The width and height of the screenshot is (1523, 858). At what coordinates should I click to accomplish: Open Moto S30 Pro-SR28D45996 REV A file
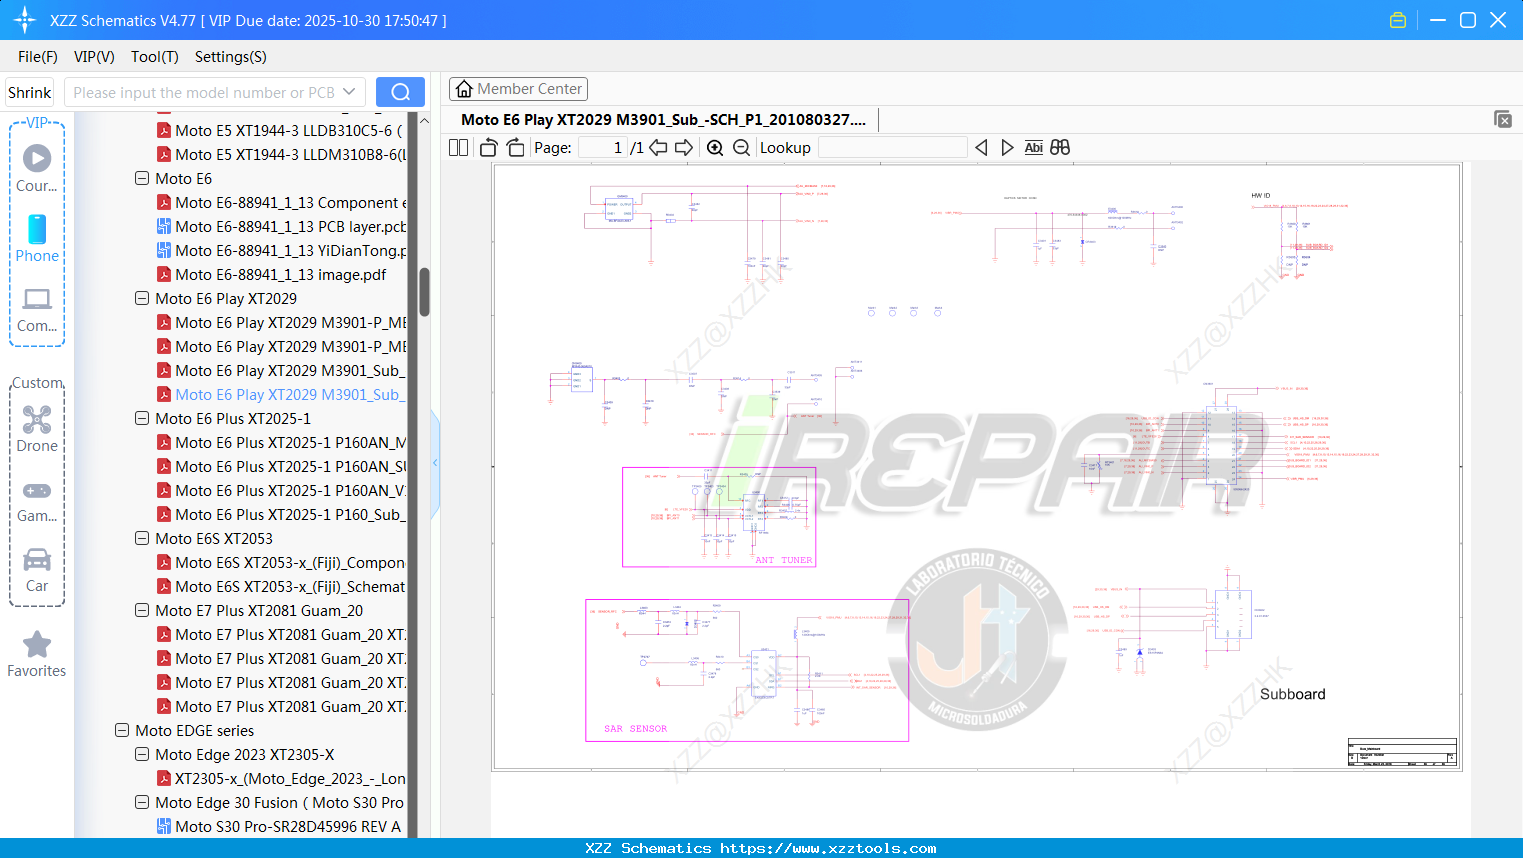point(279,826)
